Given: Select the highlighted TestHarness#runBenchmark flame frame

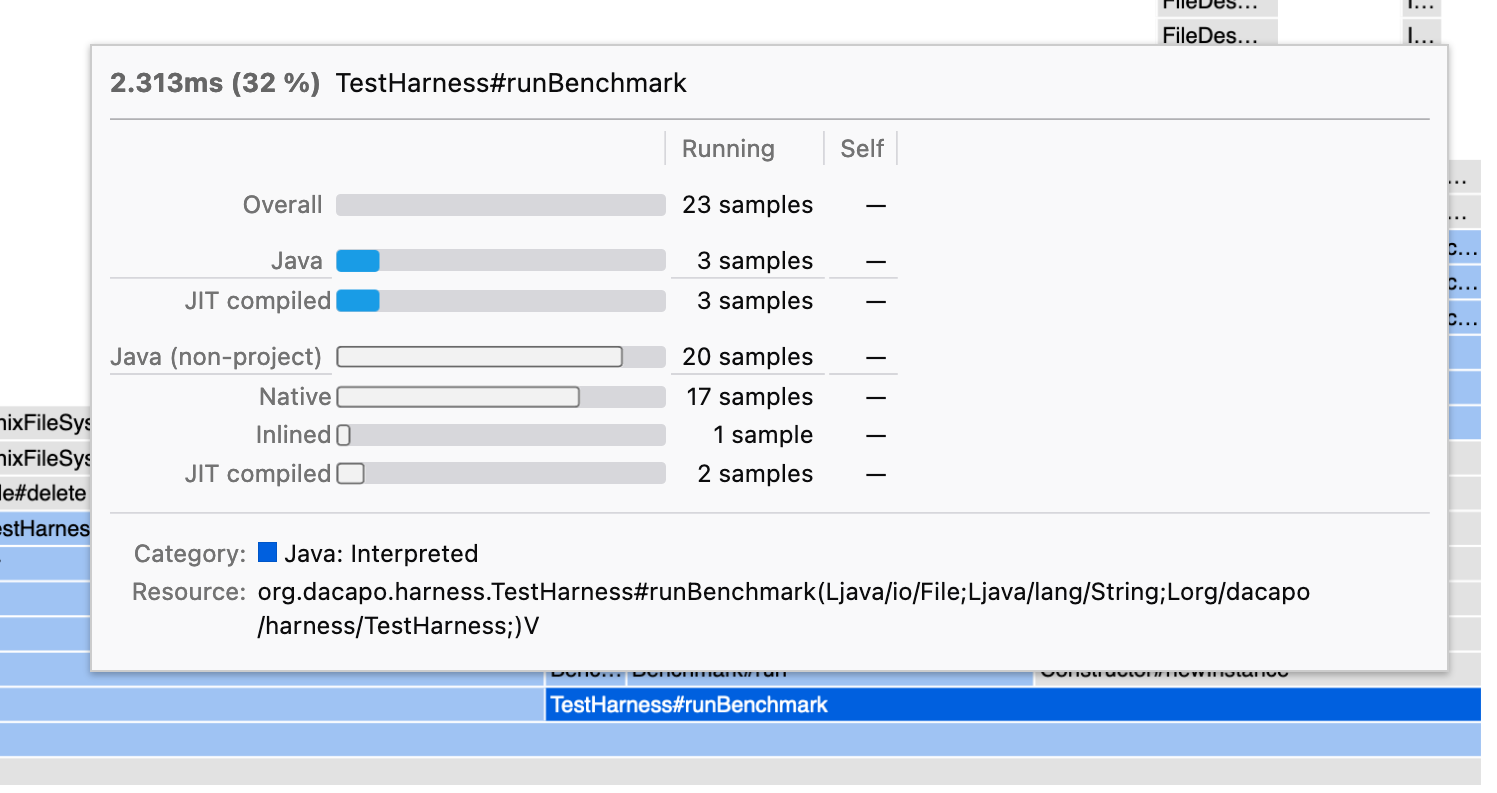Looking at the screenshot, I should [1012, 704].
